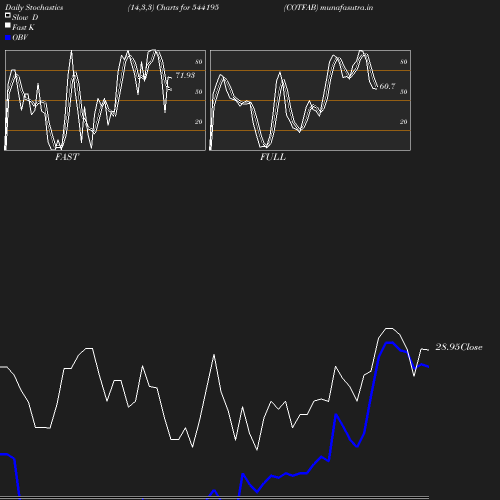The height and width of the screenshot is (500, 500).
Task: Select '(14,3,3) Charts for 544195' heading
Action: click(x=173, y=8)
